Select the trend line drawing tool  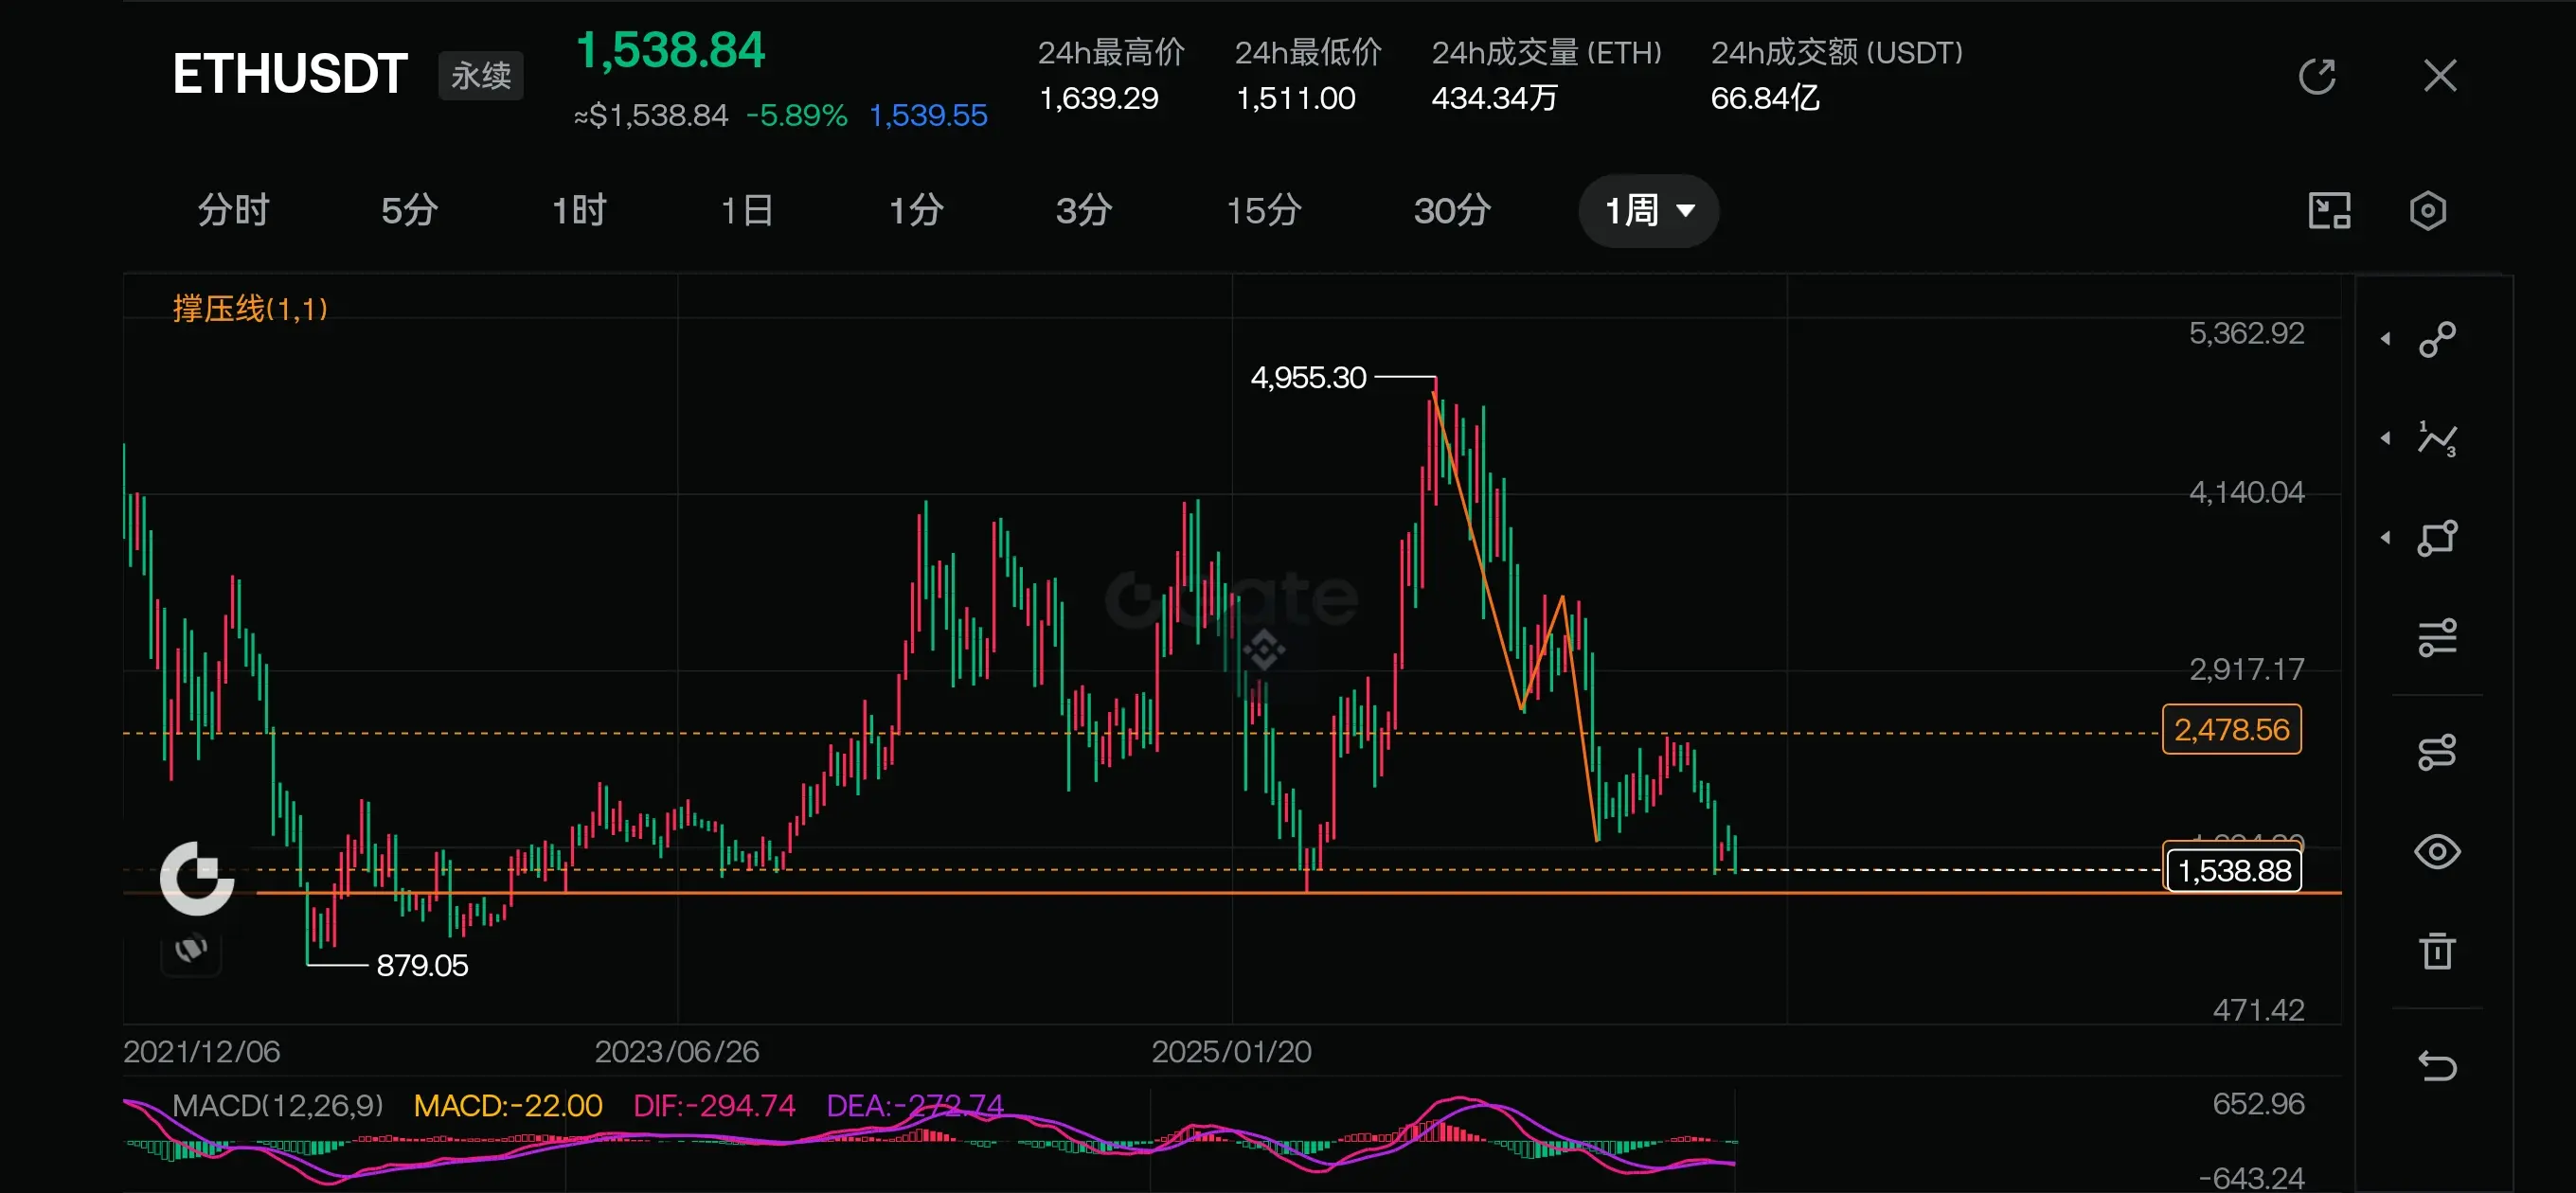coord(2437,339)
